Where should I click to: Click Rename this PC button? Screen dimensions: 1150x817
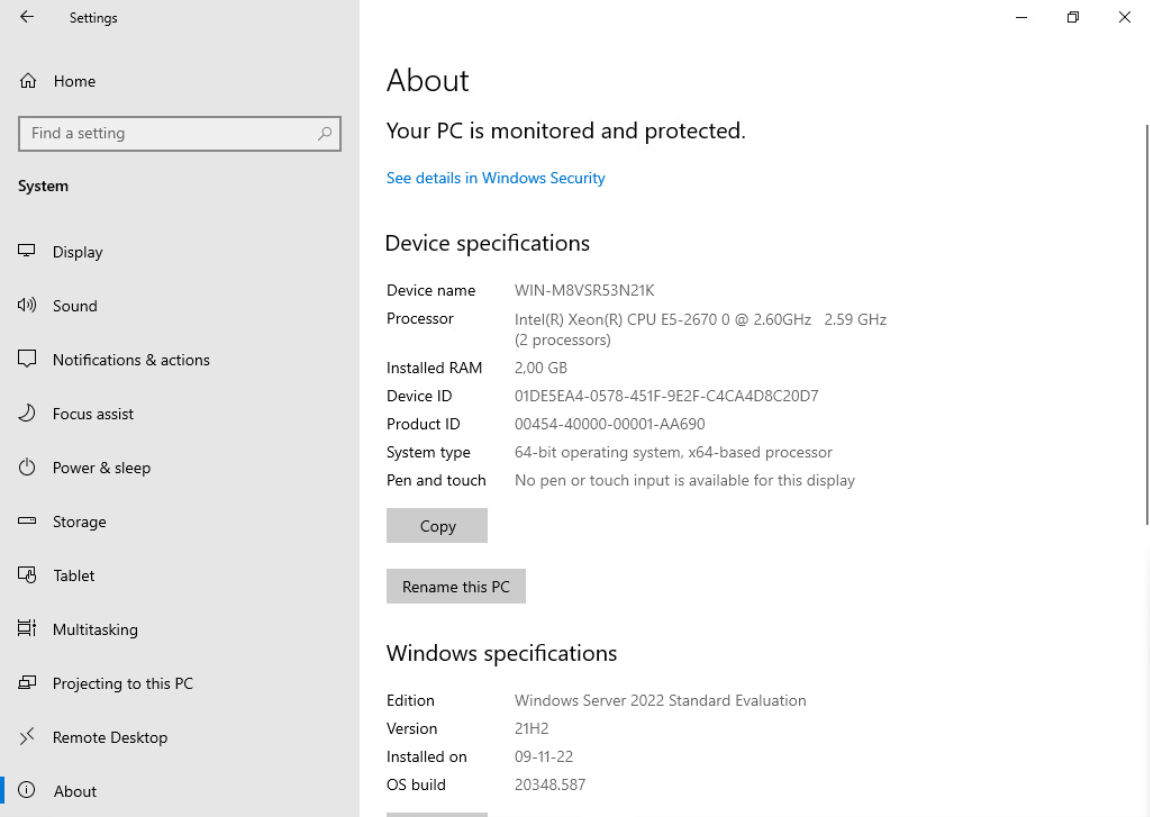[x=456, y=587]
